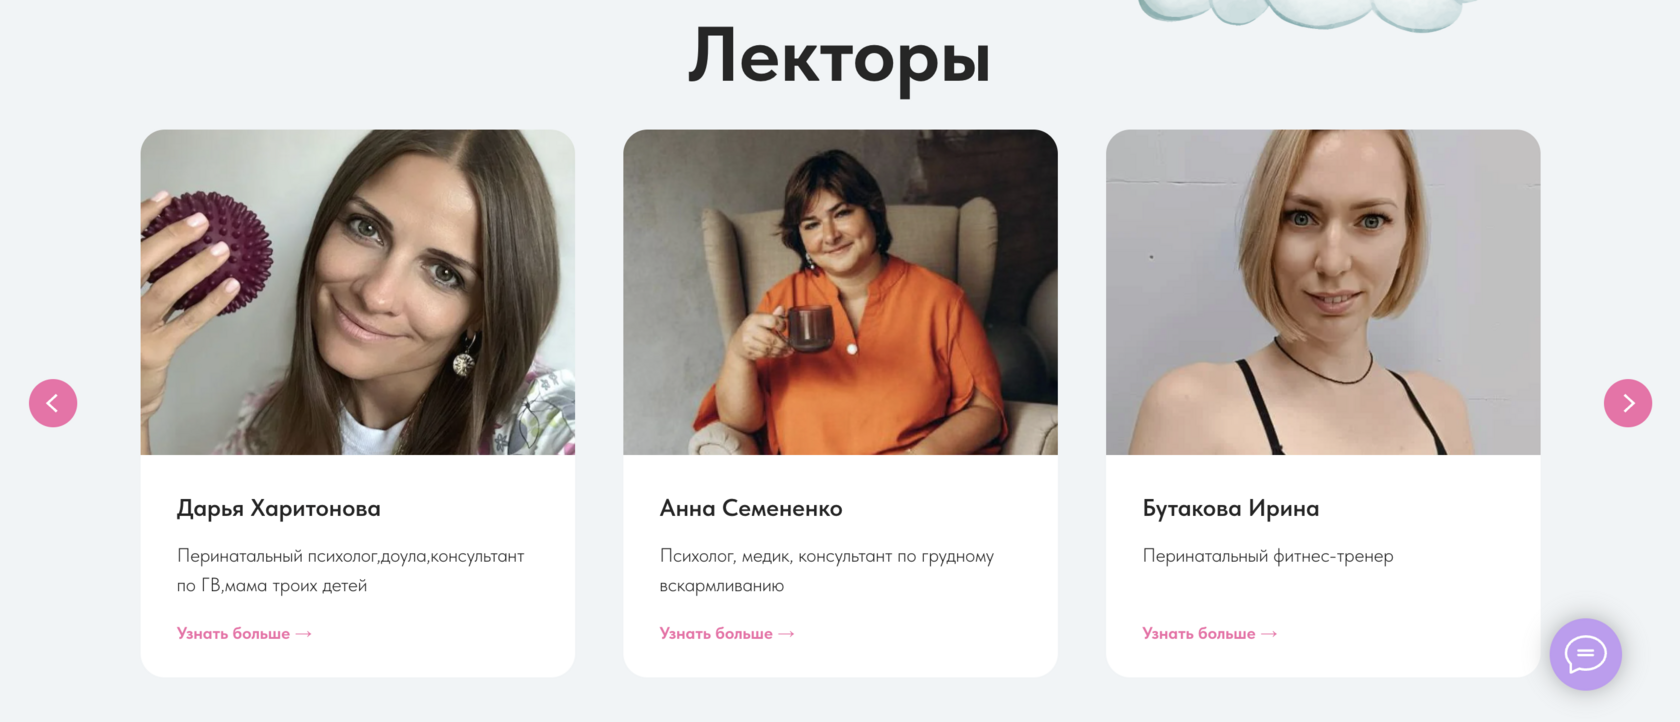Screen dimensions: 1680x722
Task: Click Анна's description Психолог, медик, консультант
Action: point(827,570)
